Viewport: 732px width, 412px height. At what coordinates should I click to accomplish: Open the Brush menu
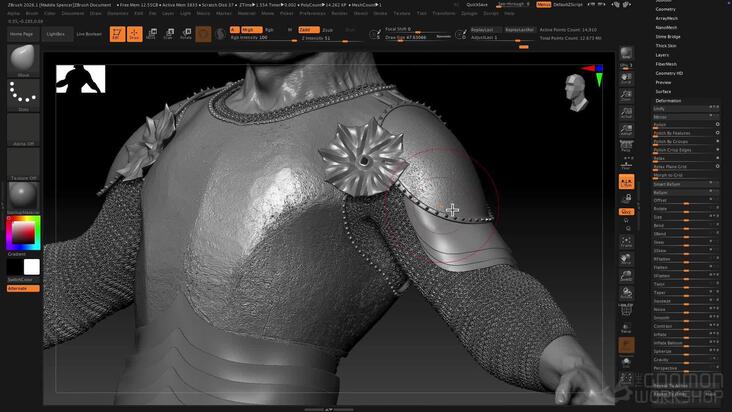point(32,14)
